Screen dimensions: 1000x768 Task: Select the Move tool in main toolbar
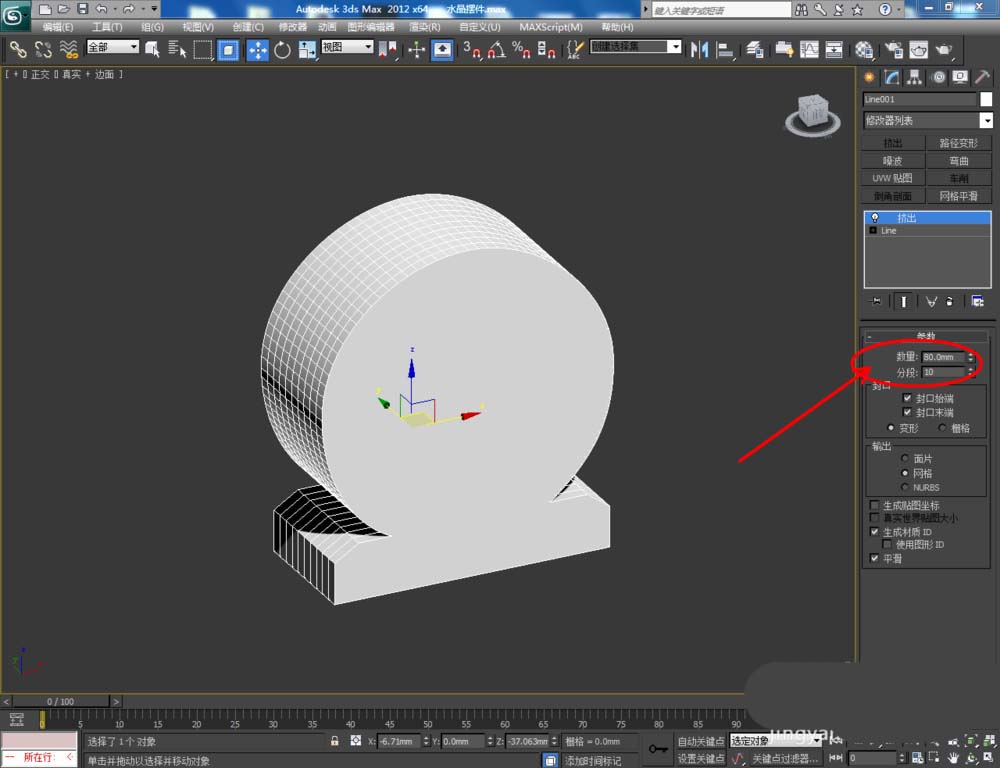257,50
